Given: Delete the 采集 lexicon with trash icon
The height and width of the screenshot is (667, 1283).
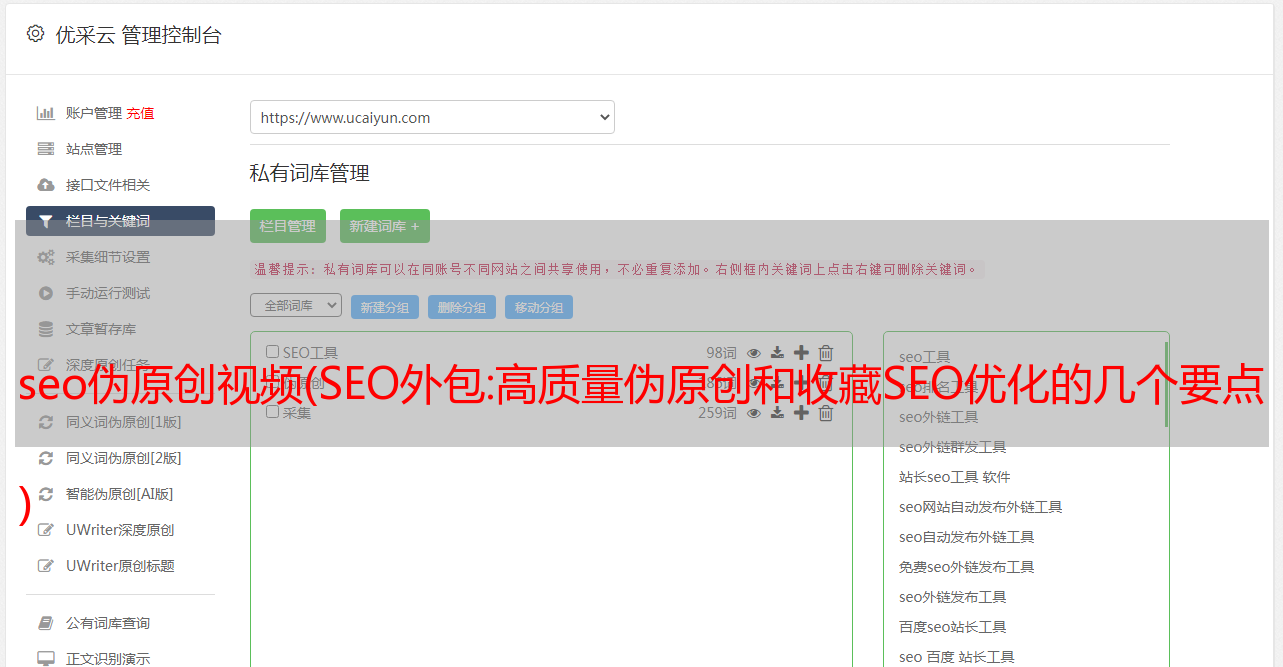Looking at the screenshot, I should click(x=826, y=413).
